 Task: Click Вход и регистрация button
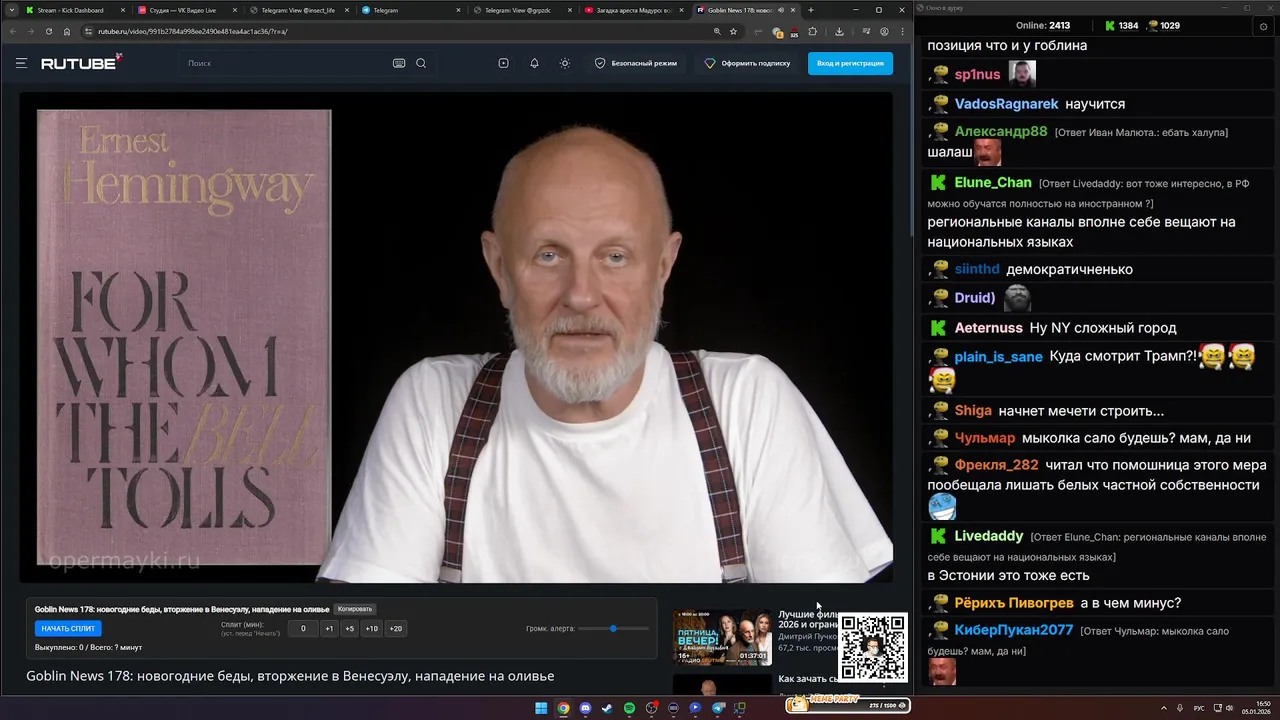(x=850, y=63)
